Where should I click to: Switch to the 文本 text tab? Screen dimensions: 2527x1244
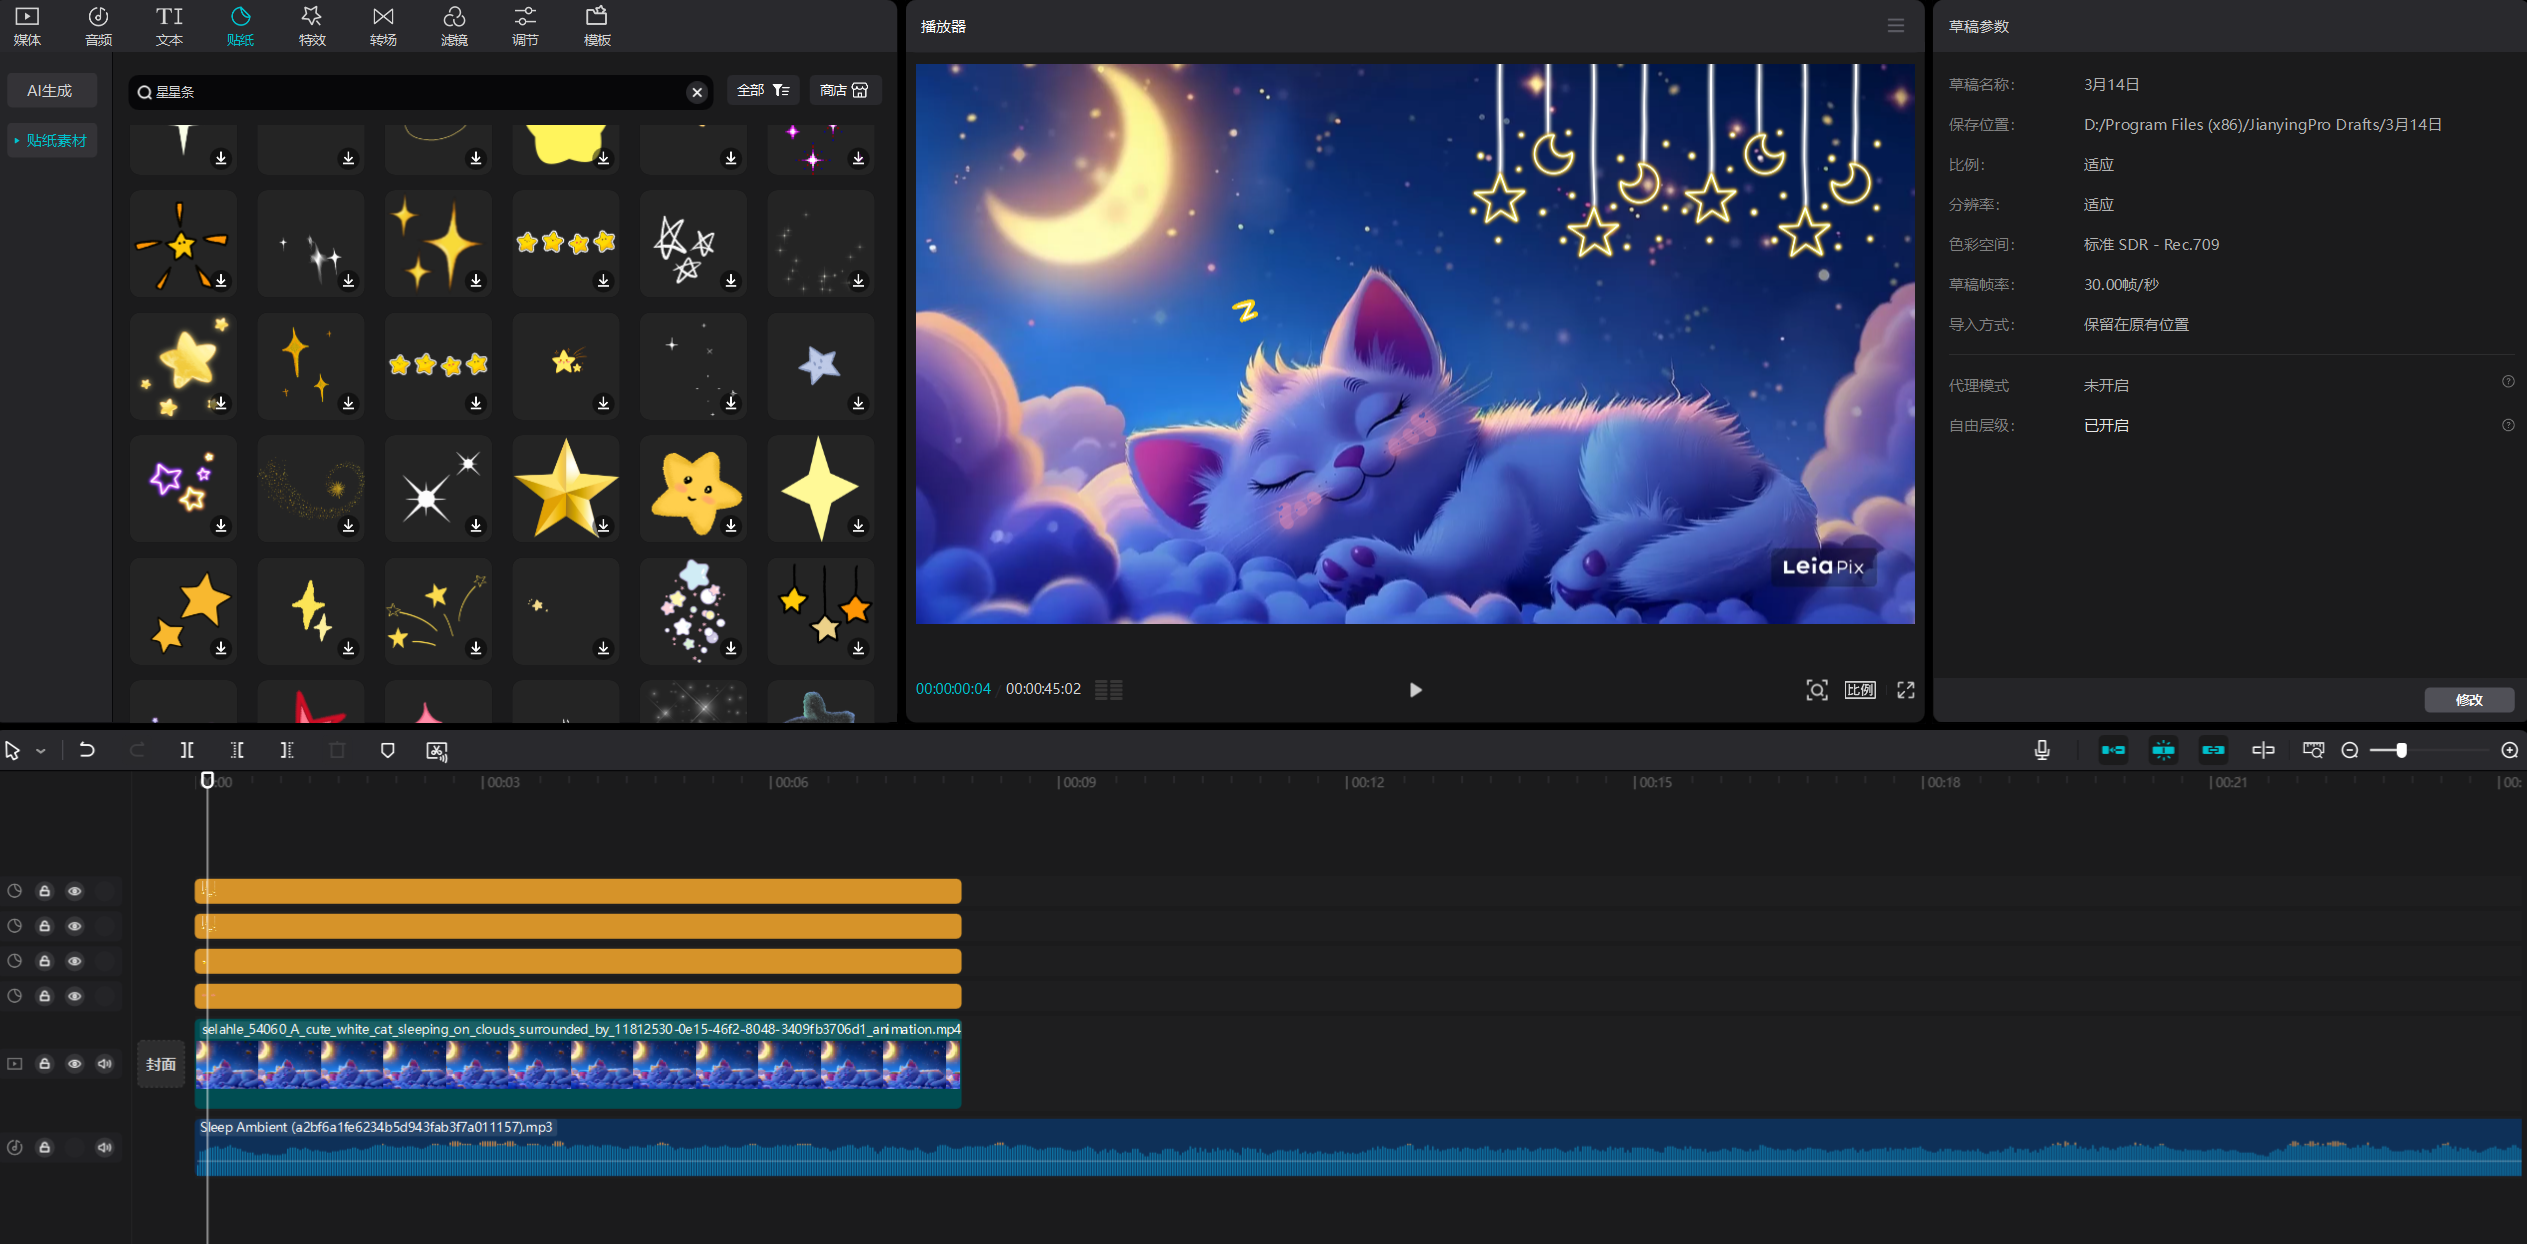coord(169,26)
